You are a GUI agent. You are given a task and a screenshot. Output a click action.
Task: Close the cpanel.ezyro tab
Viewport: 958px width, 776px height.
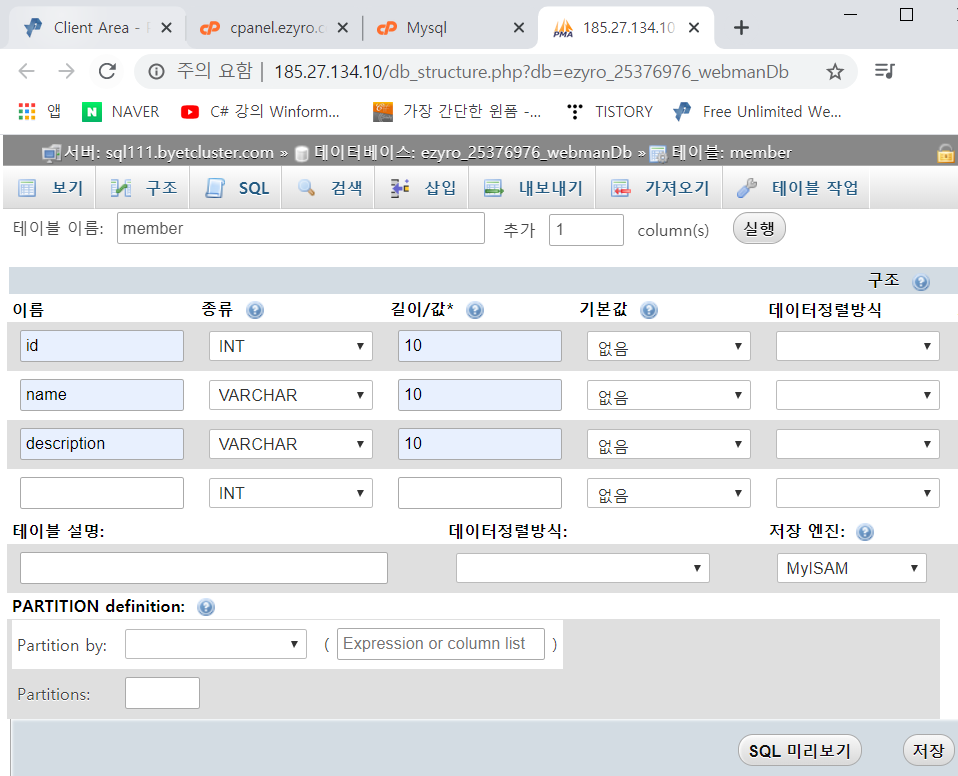tap(343, 27)
